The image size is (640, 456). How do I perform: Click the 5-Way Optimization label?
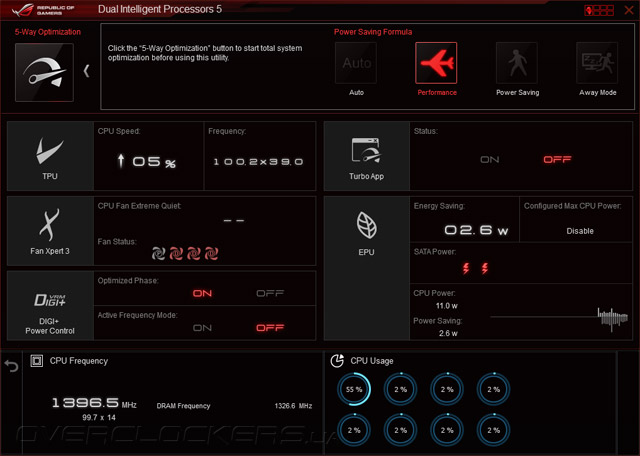click(x=48, y=32)
